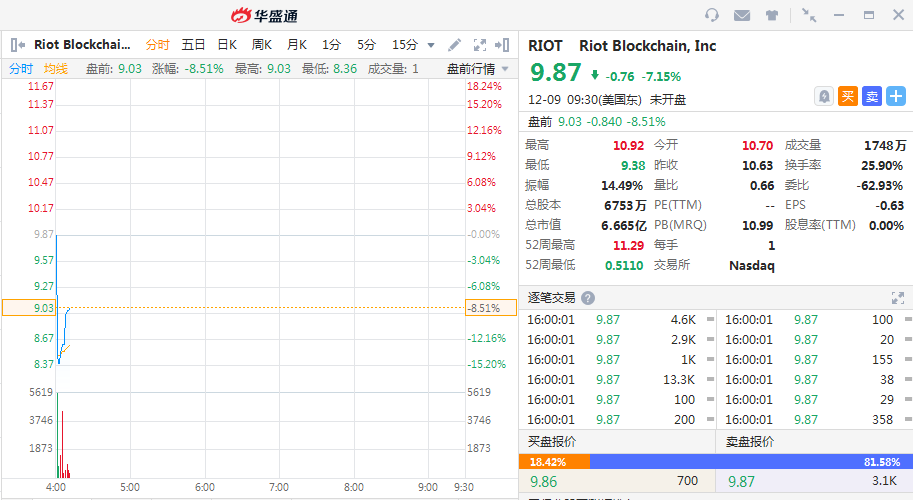913x500 pixels.
Task: Open the 盘前行情 dropdown
Action: [x=477, y=69]
